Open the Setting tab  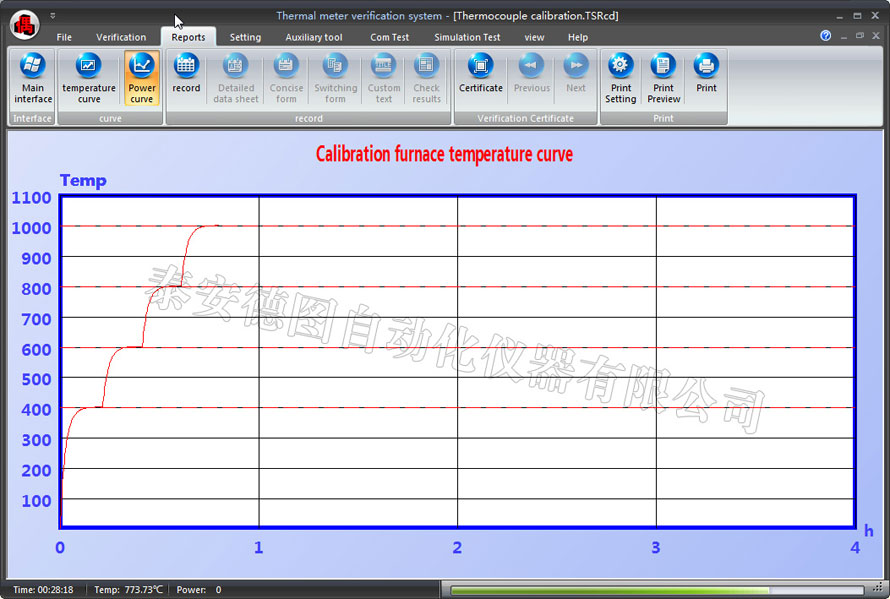click(x=245, y=37)
